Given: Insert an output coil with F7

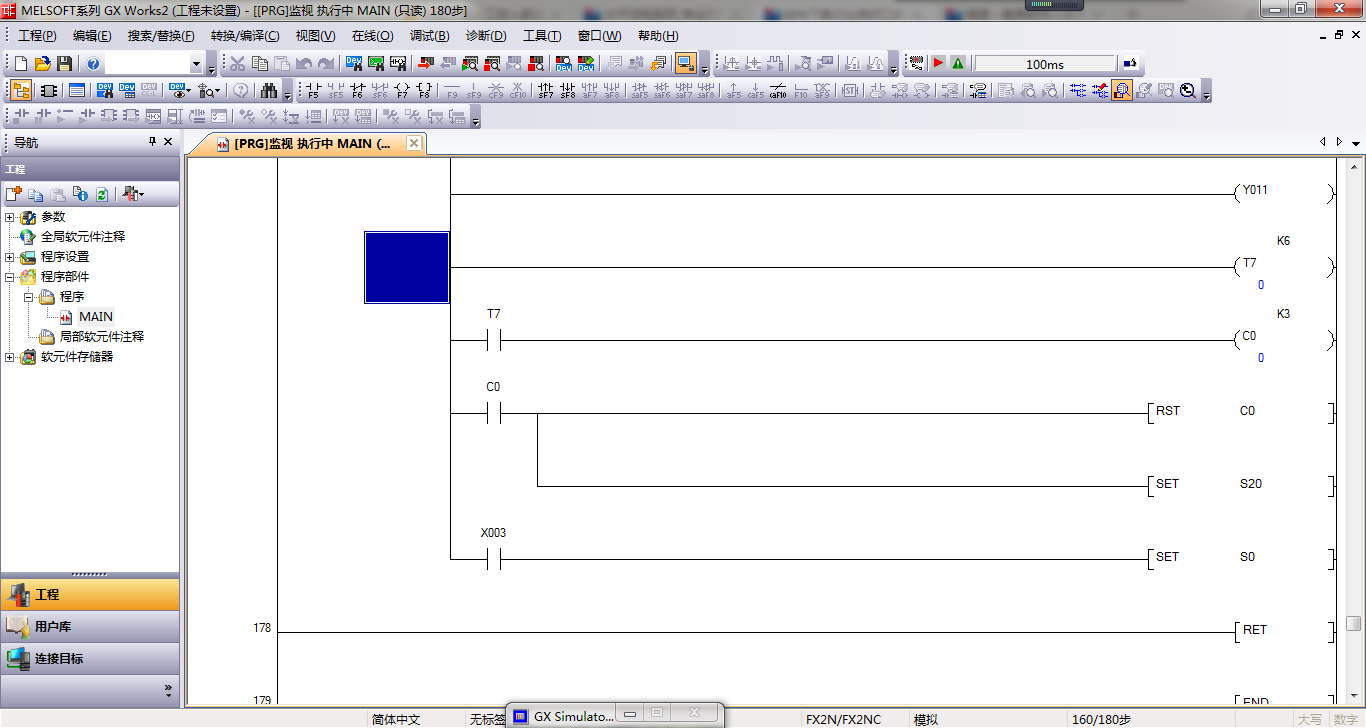Looking at the screenshot, I should click(402, 91).
